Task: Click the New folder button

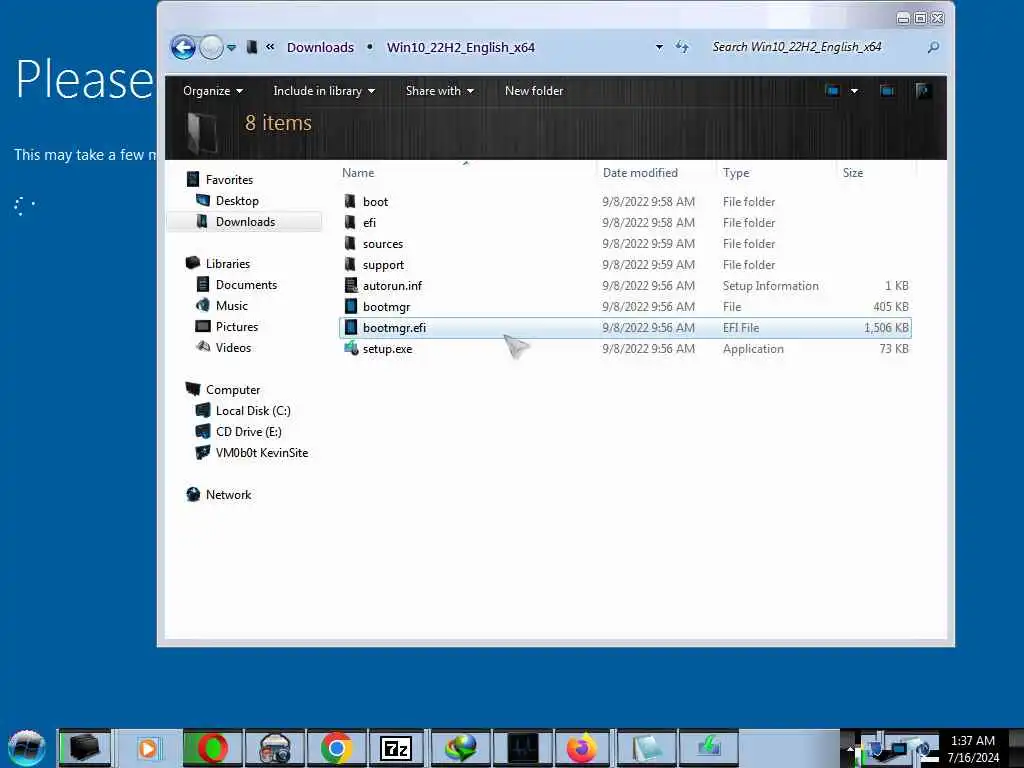Action: tap(534, 91)
